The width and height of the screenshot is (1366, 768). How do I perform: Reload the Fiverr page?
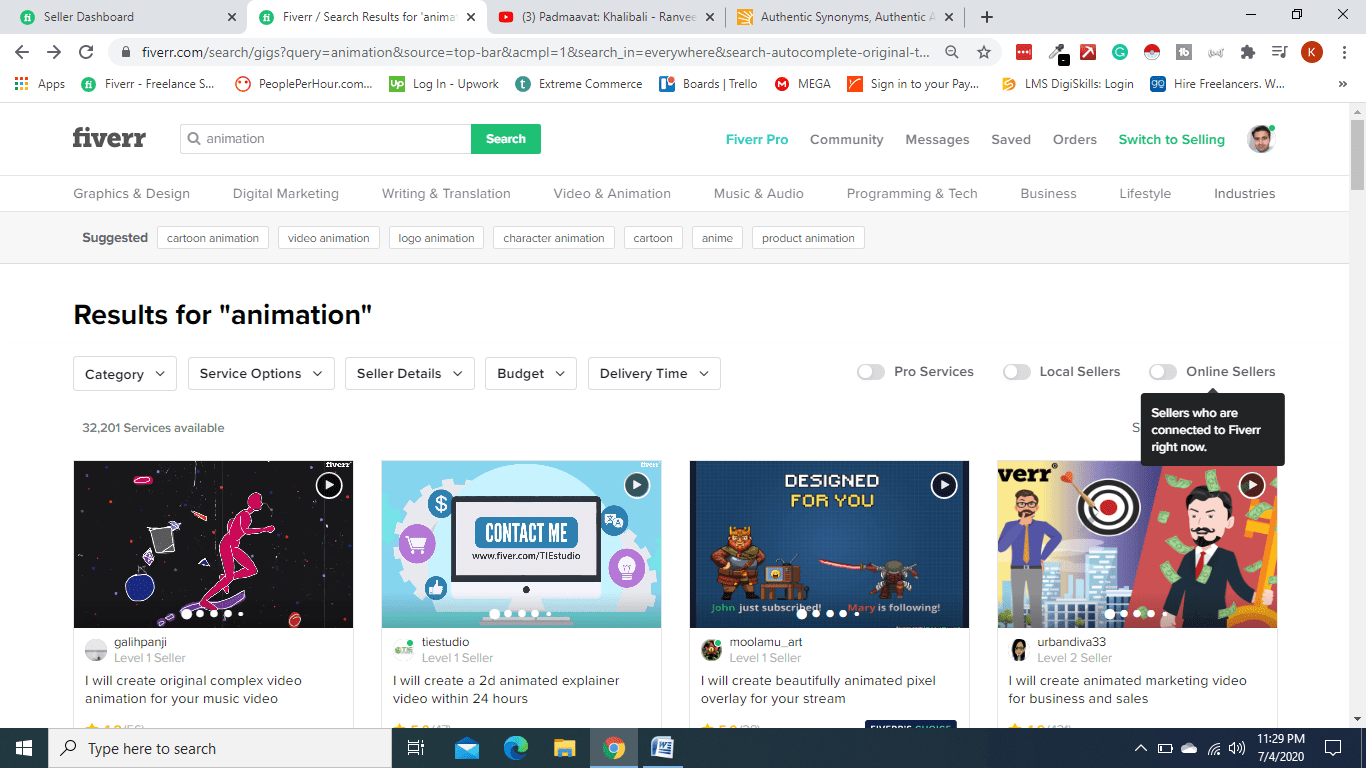point(86,52)
